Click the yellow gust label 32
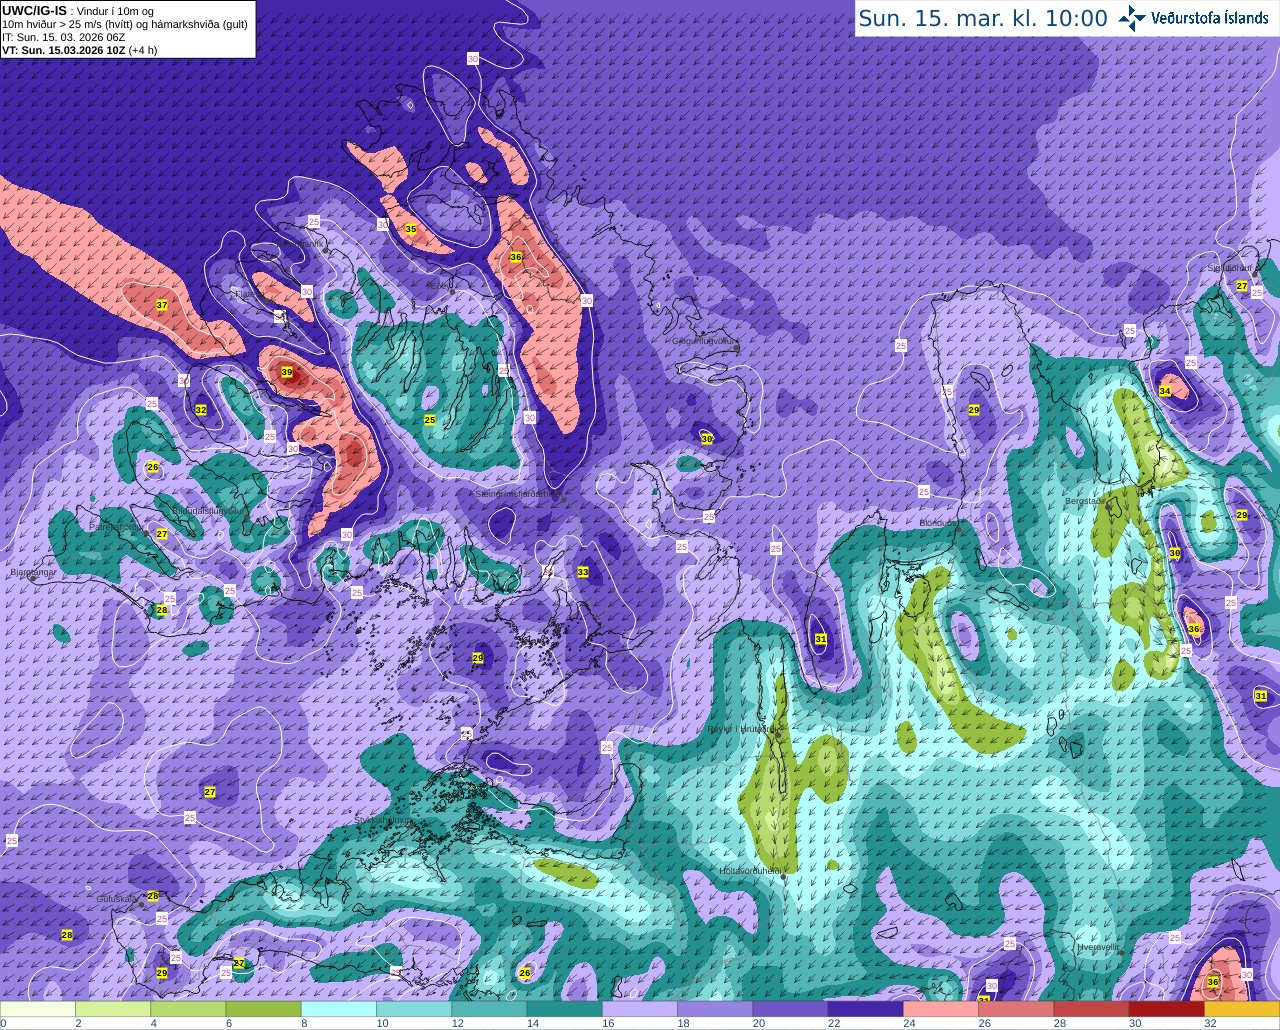 coord(201,410)
